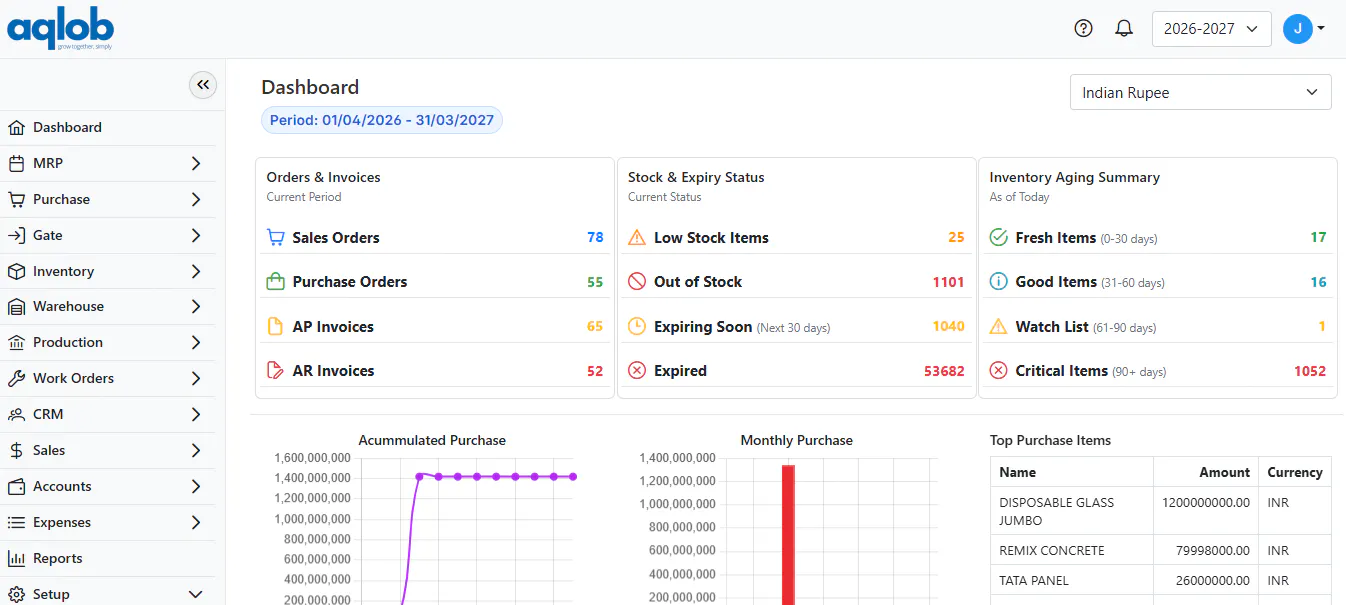Open the Sales Orders count 78
1346x605 pixels.
click(595, 237)
